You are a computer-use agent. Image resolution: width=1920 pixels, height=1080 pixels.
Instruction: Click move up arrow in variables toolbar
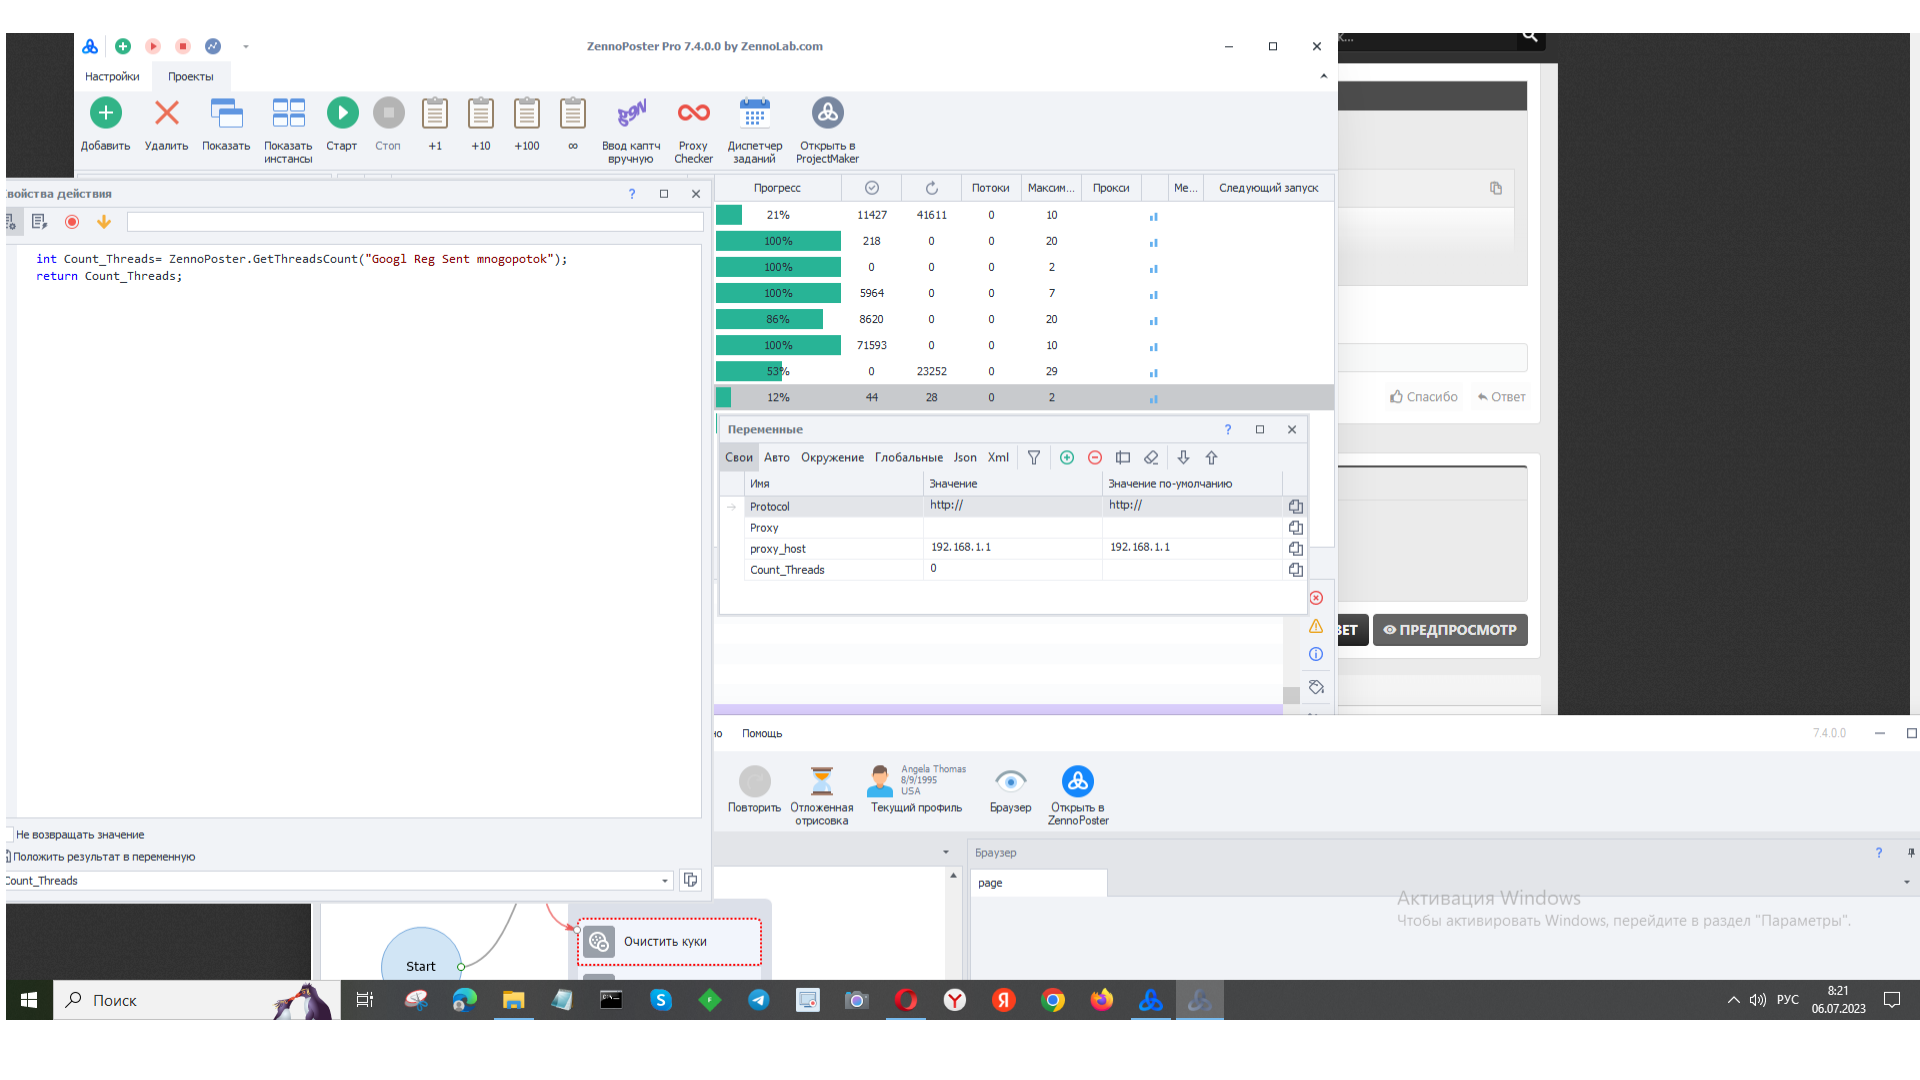1211,458
